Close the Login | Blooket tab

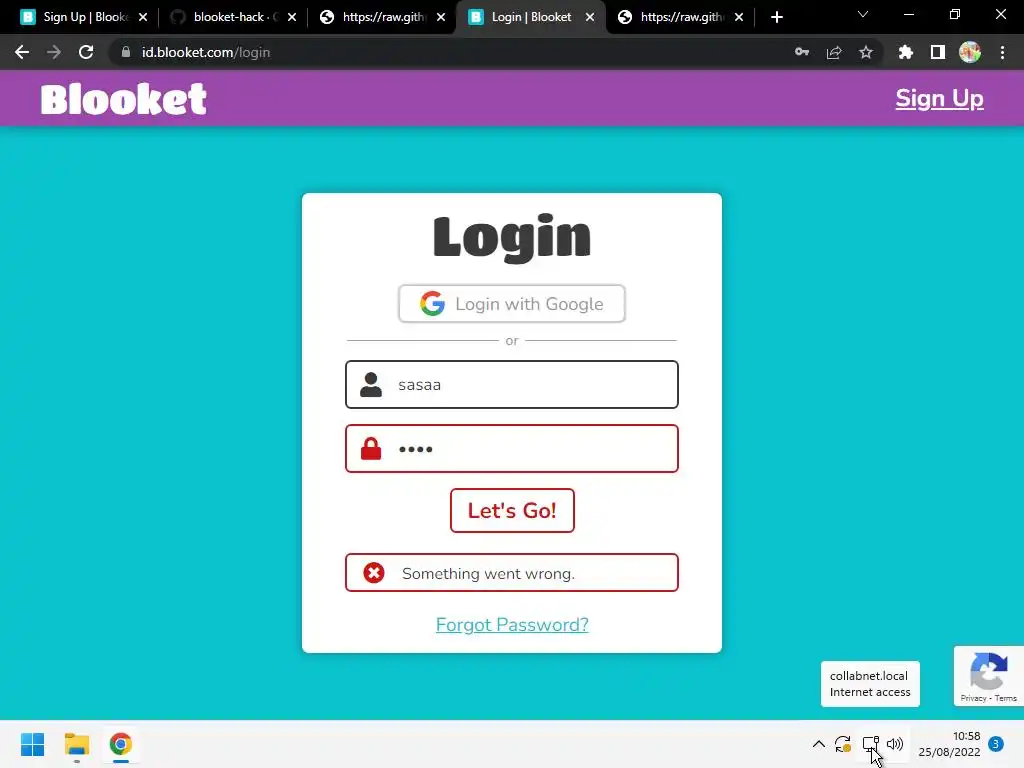(590, 17)
